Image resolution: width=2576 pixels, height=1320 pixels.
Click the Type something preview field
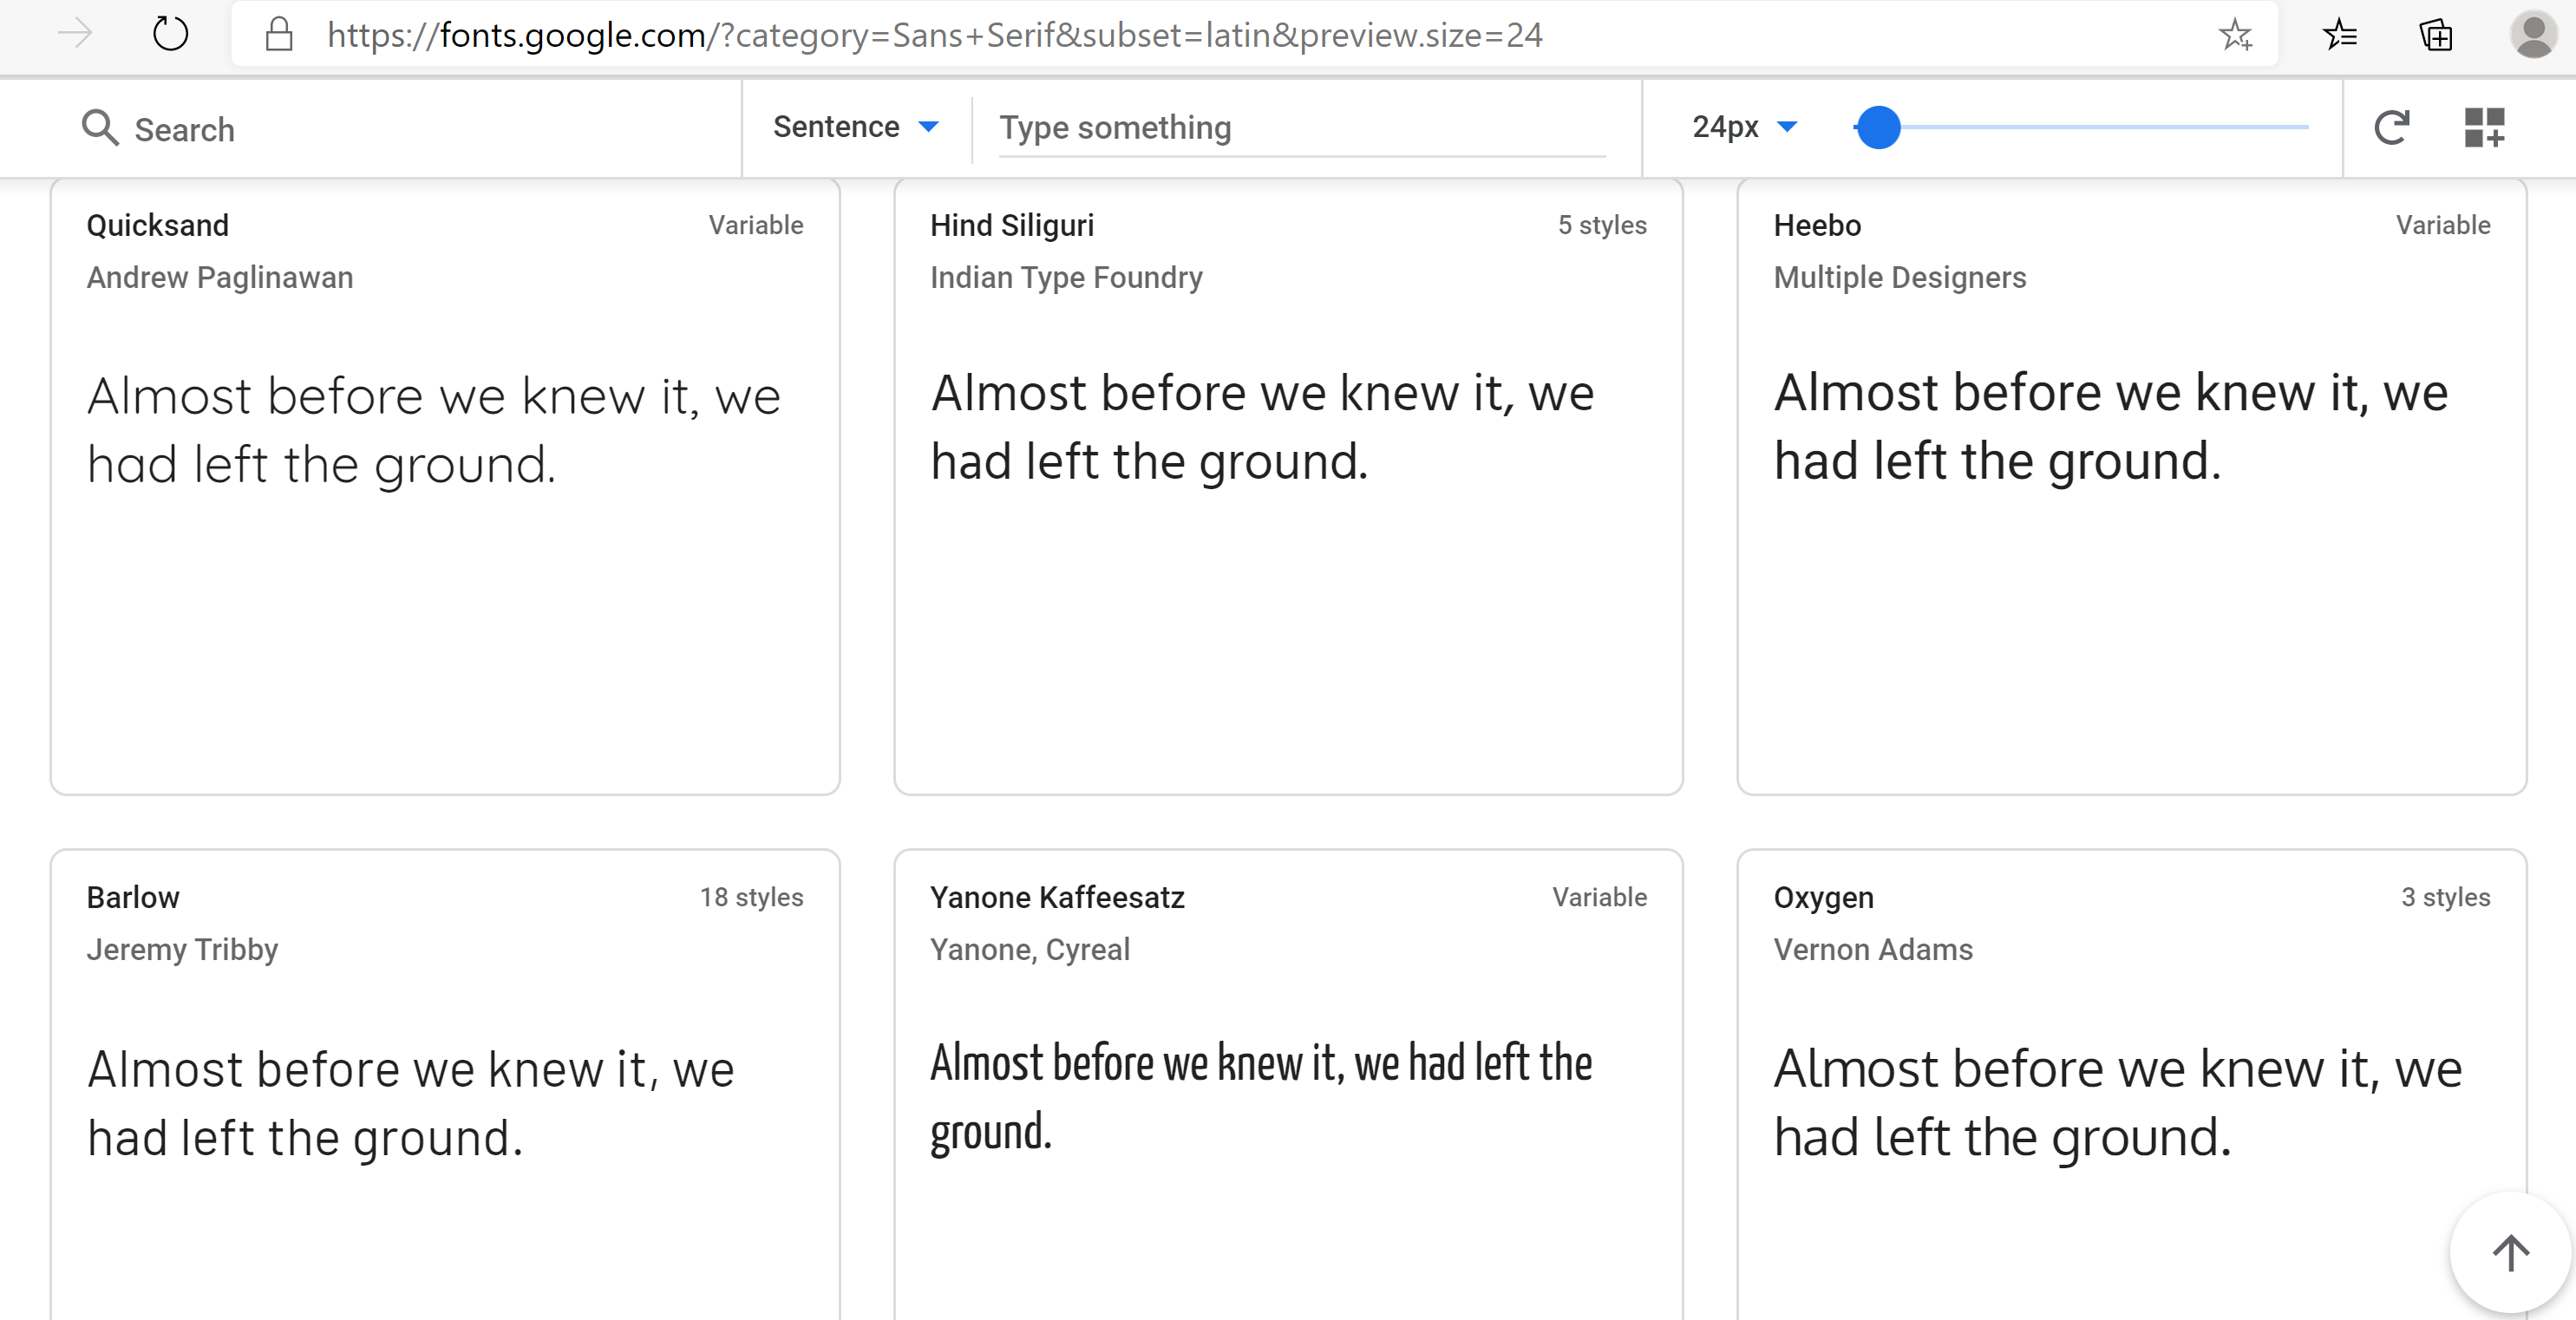(x=1302, y=128)
